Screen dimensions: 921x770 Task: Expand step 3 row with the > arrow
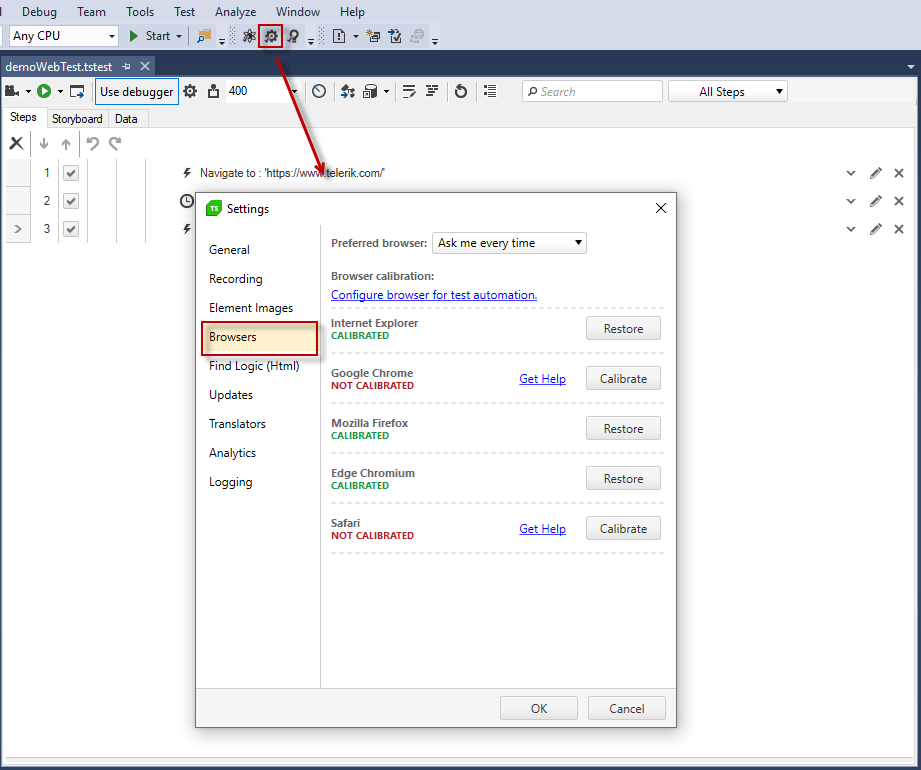point(18,229)
